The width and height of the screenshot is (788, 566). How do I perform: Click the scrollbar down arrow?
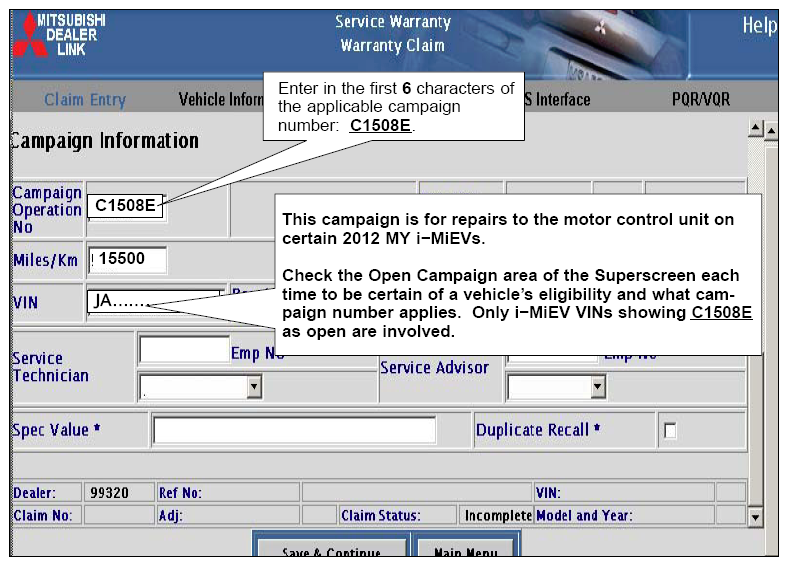coord(755,517)
